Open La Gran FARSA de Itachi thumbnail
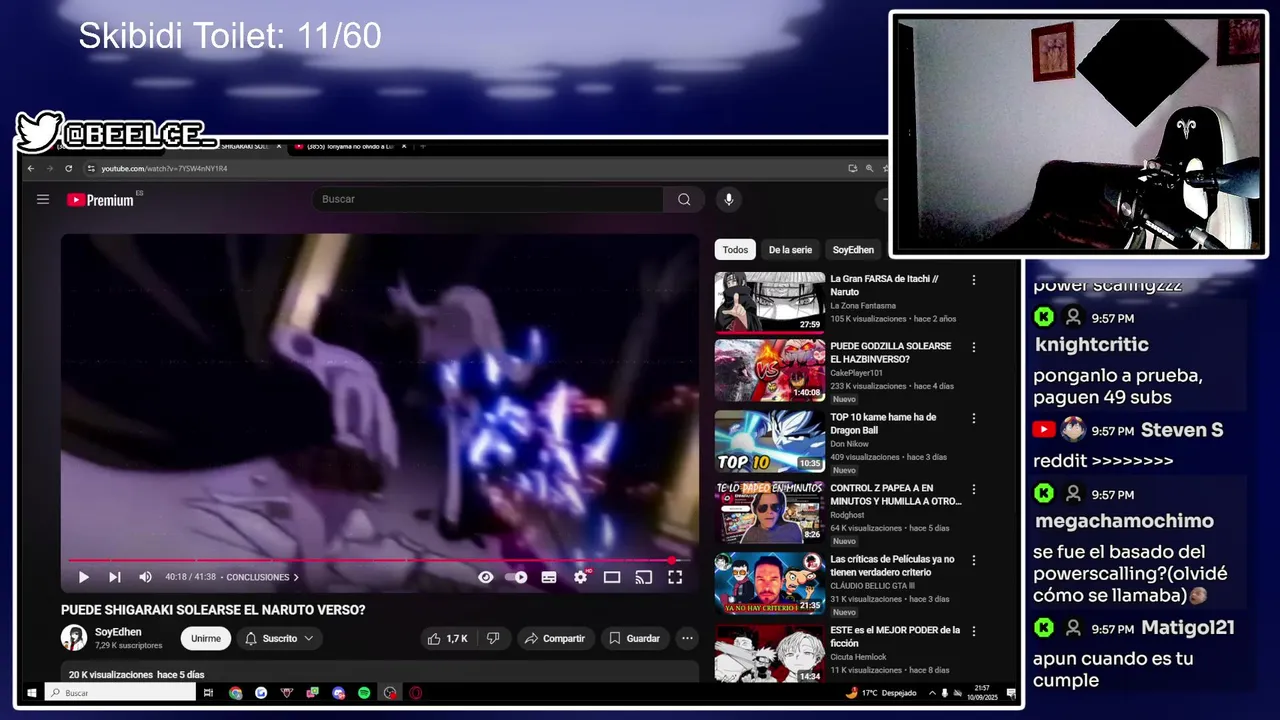This screenshot has height=720, width=1280. [x=770, y=302]
